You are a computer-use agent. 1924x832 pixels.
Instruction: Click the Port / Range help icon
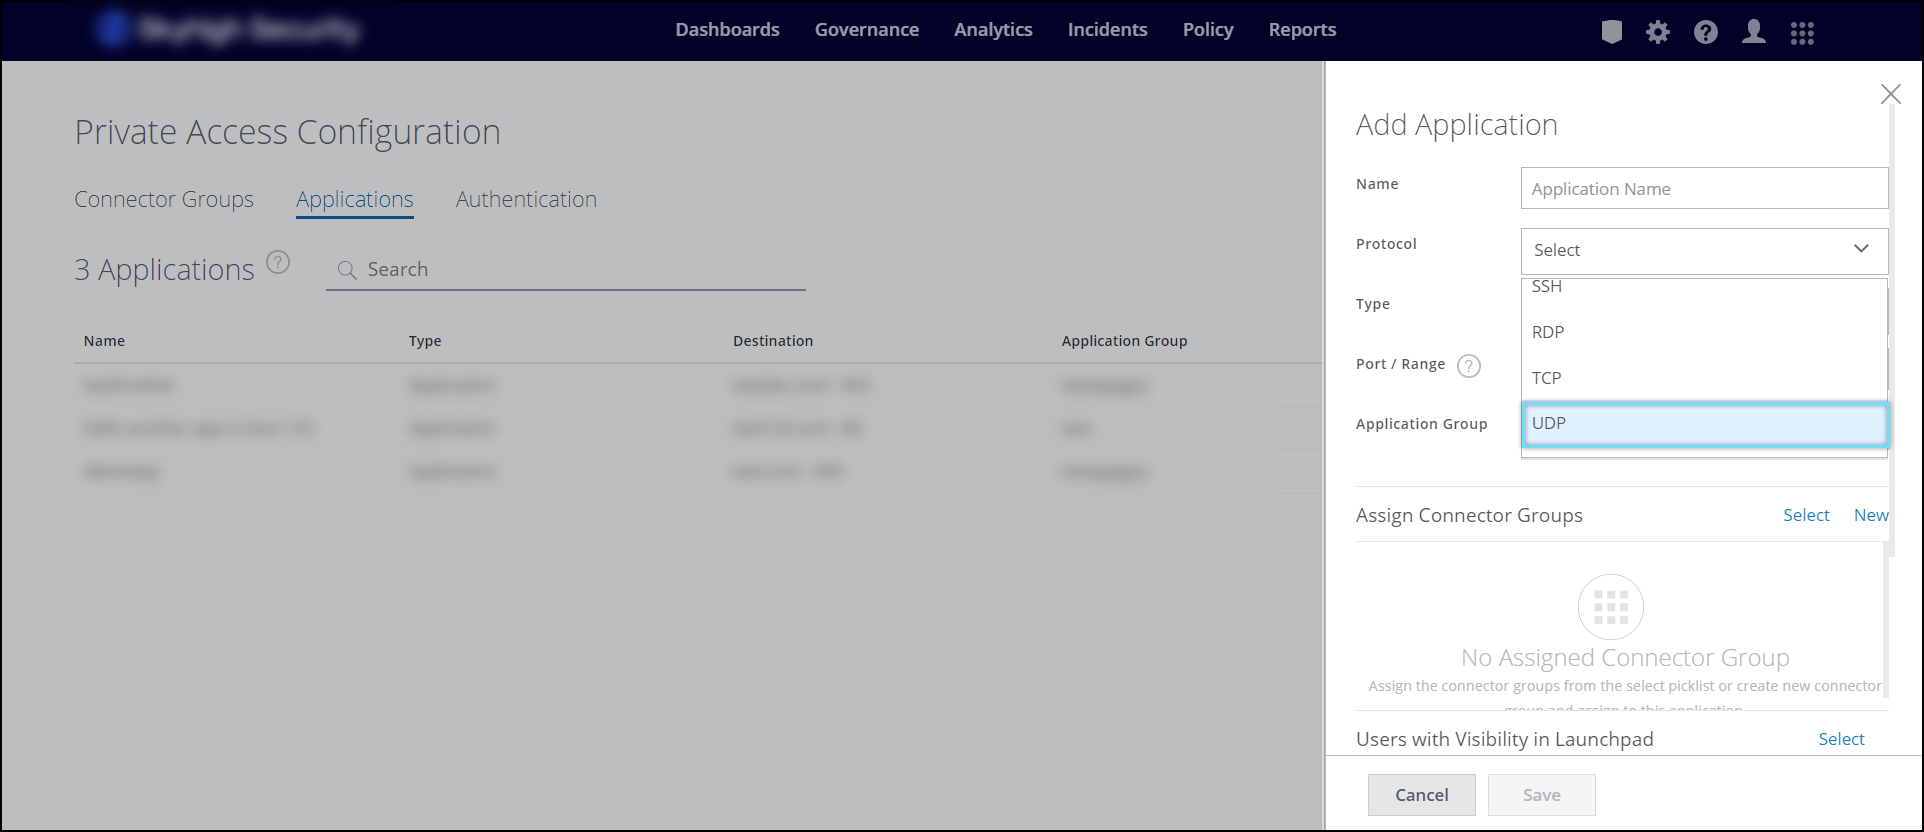pos(1468,366)
